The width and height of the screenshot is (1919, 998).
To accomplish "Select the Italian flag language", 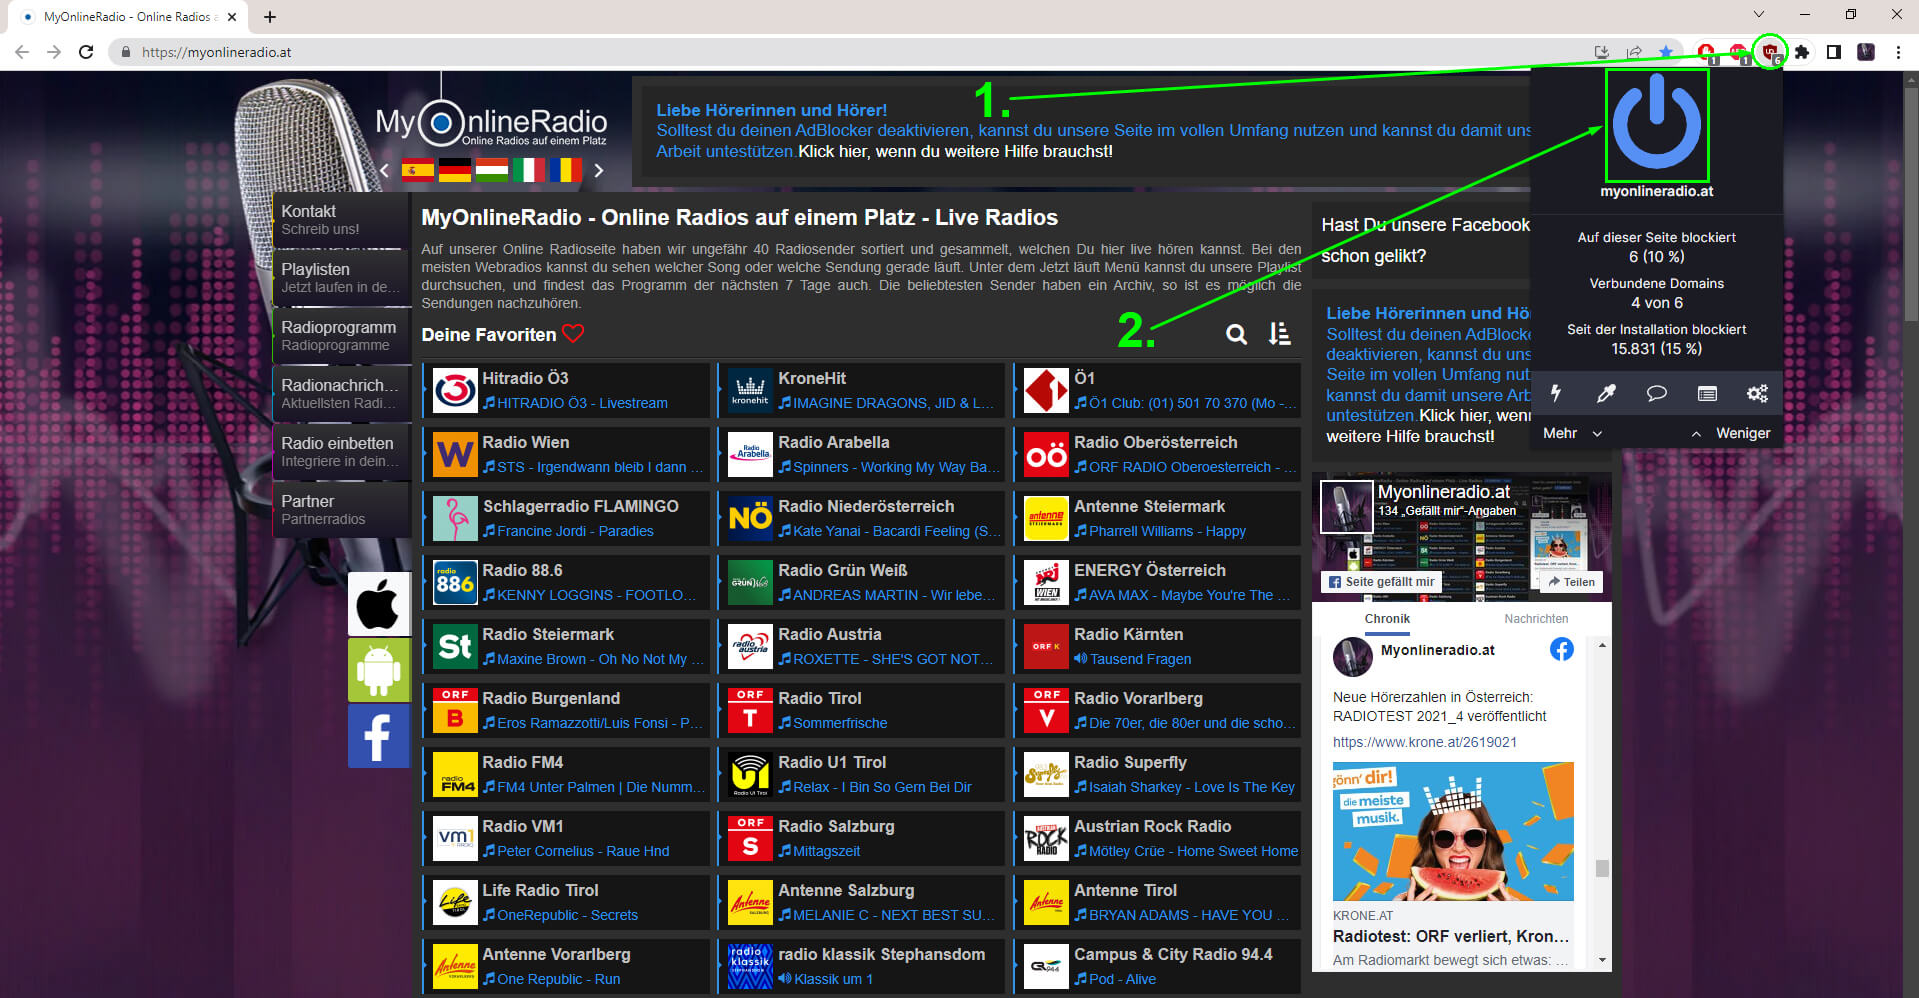I will click(x=528, y=170).
